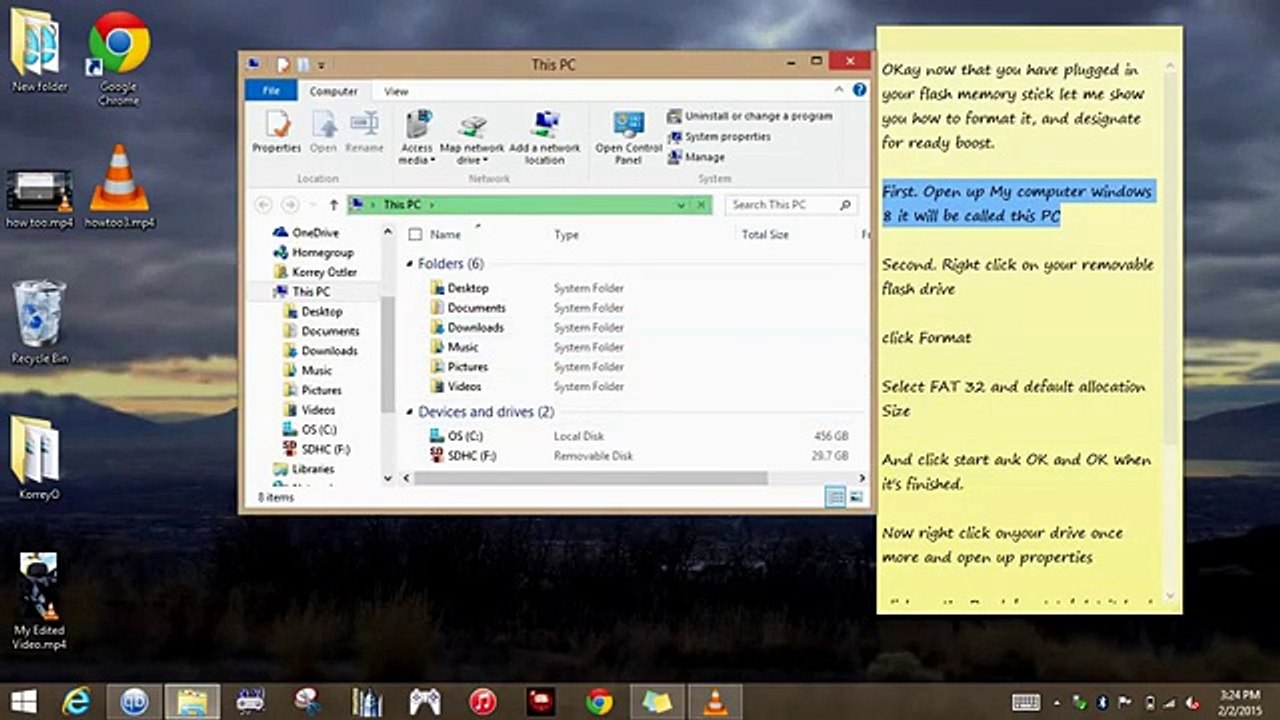Switch to Details view icon in status bar
1280x720 pixels.
click(835, 497)
